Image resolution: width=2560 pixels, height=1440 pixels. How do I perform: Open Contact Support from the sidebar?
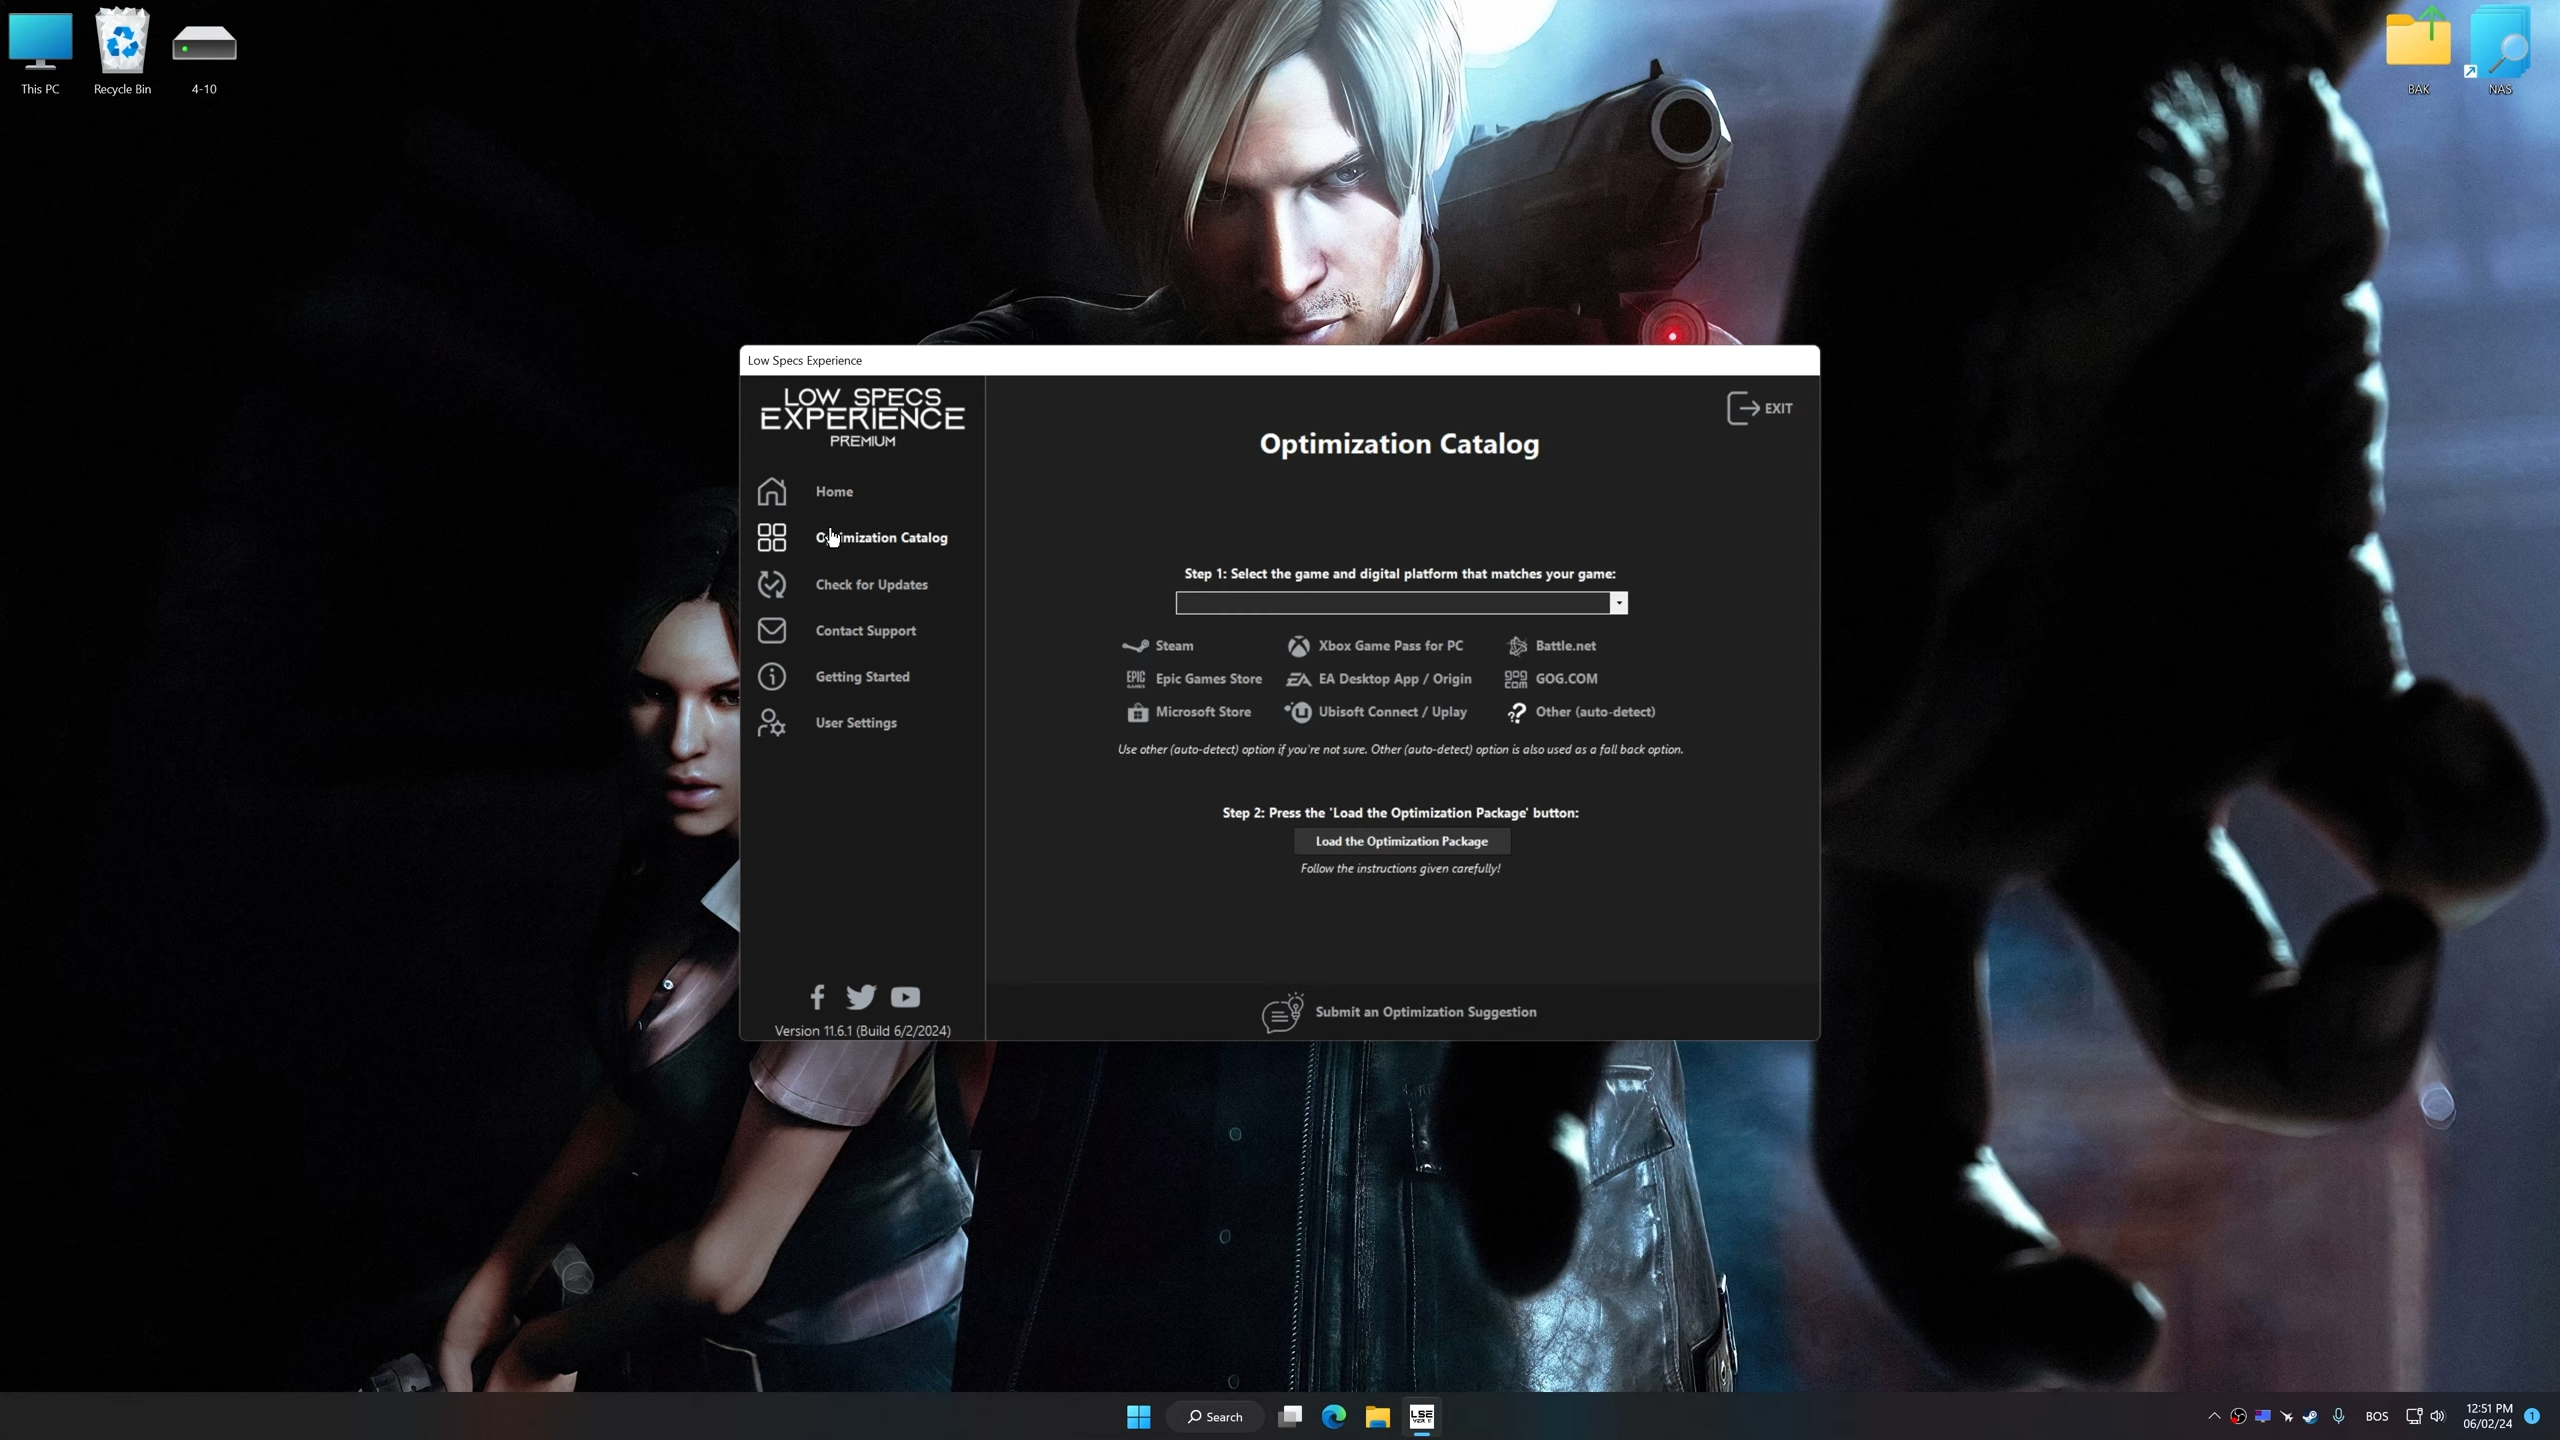click(x=836, y=631)
